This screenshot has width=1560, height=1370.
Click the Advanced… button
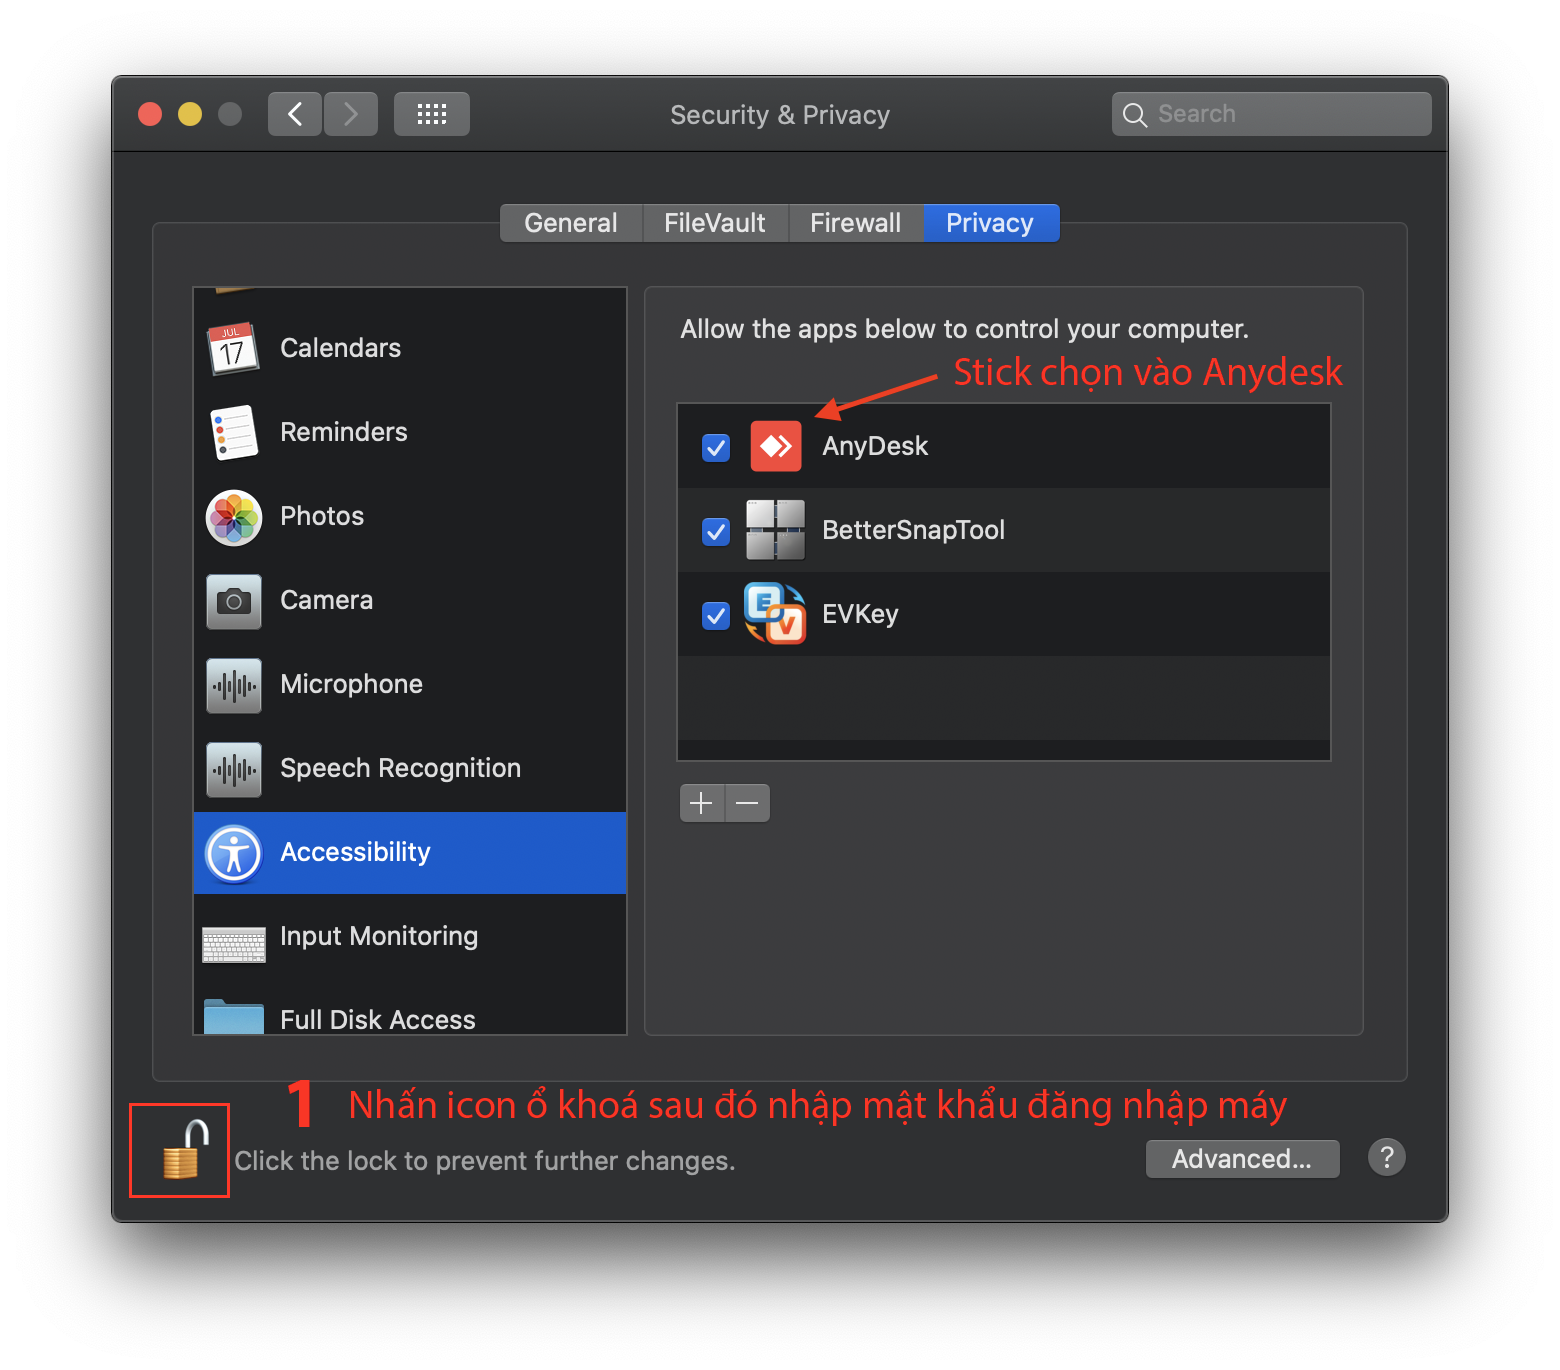click(x=1242, y=1159)
